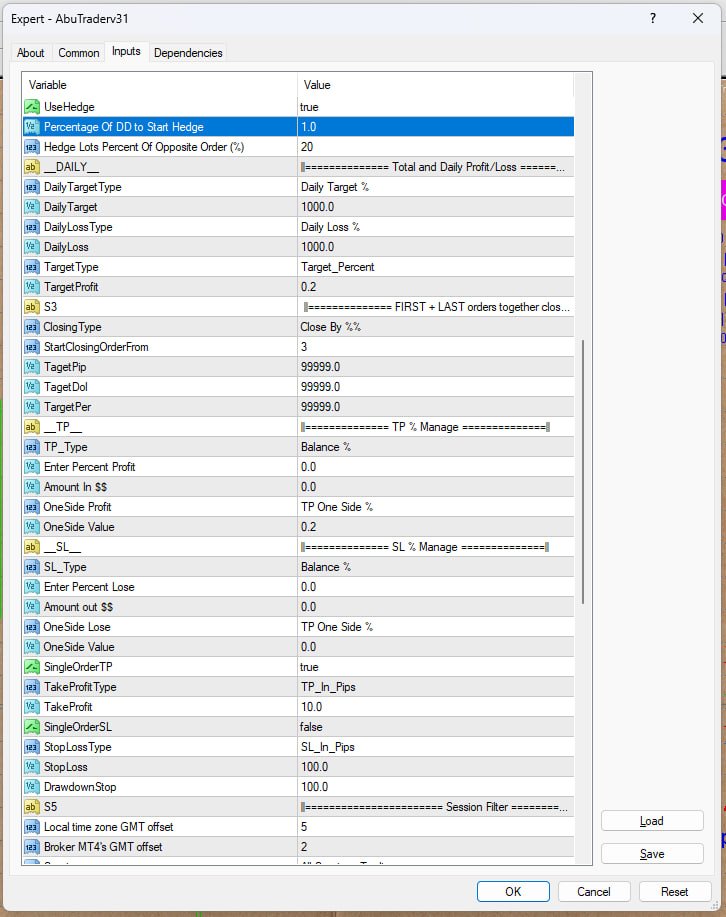Toggle the SingleOrderSL false value
Image resolution: width=726 pixels, height=917 pixels.
(436, 727)
